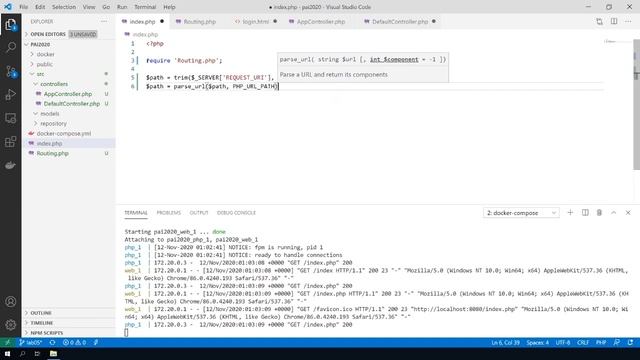Change language mode via PHP indicator

click(x=601, y=342)
